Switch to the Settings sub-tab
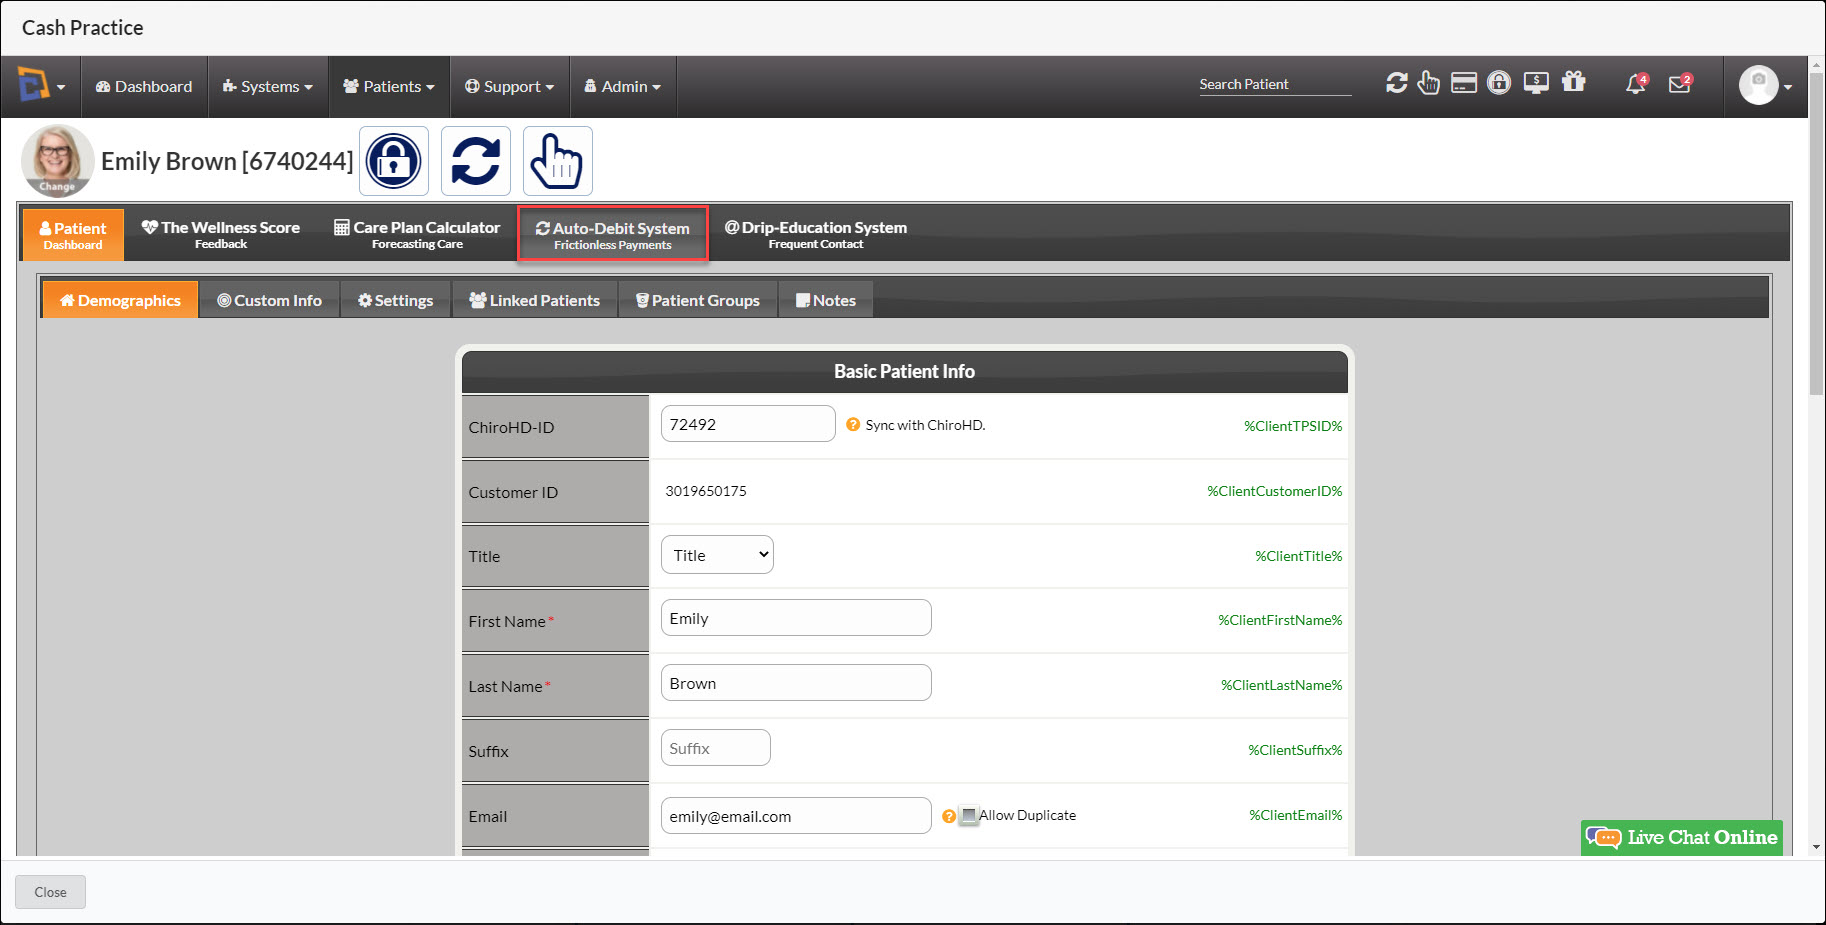Screen dimensions: 1826x925 [396, 300]
